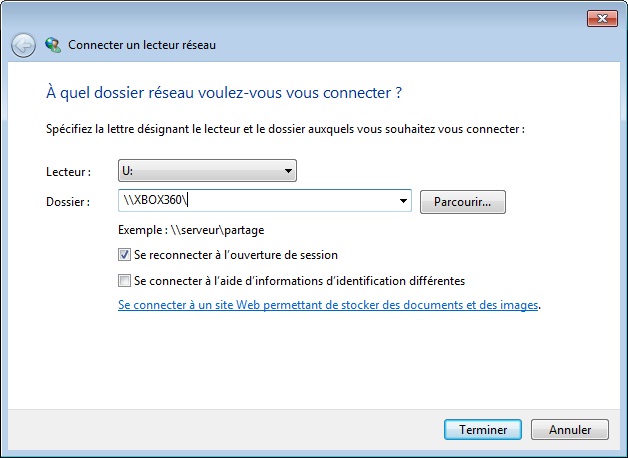The image size is (628, 458).
Task: Cancel the dialog with Annuler
Action: pos(570,430)
